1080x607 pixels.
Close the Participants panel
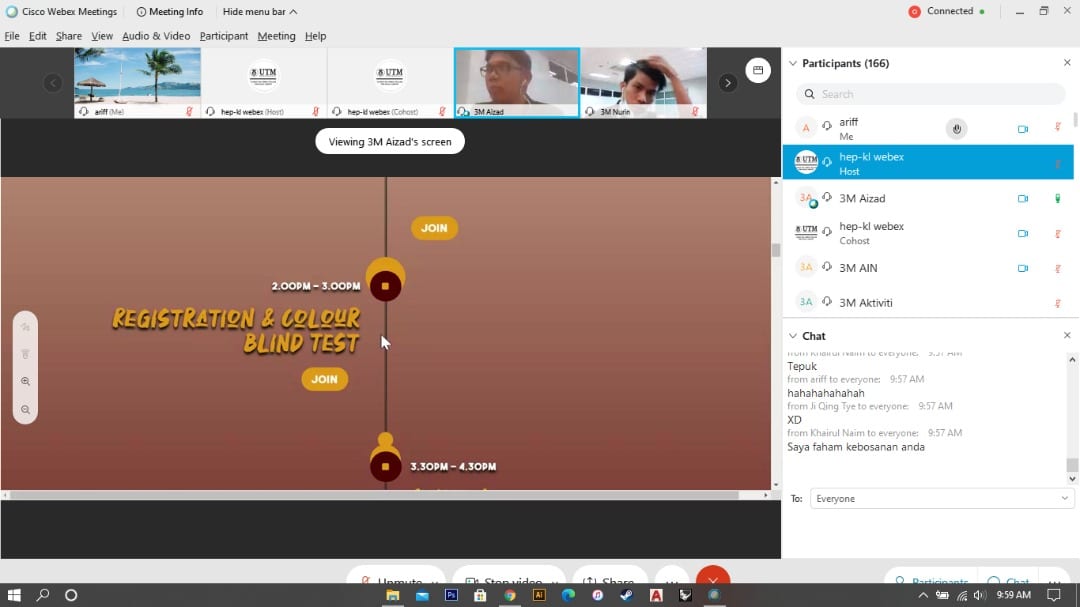click(x=1067, y=63)
